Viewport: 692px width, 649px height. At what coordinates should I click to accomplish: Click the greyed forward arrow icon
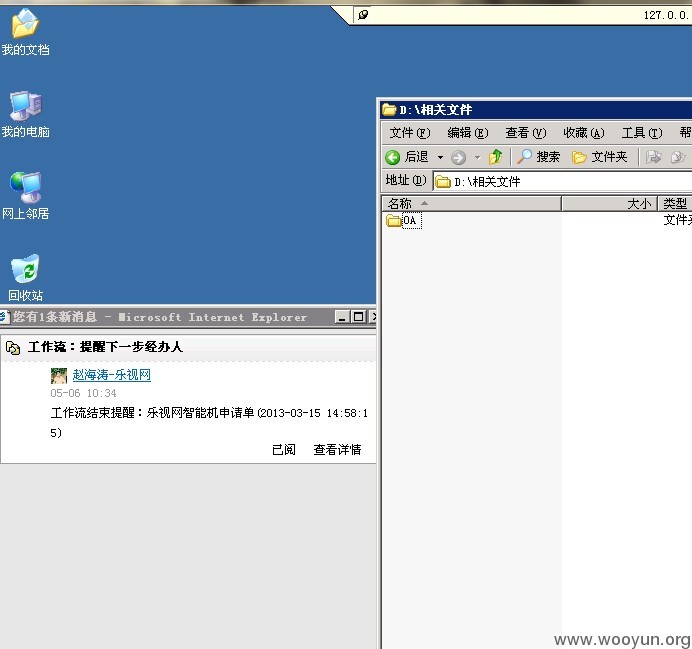click(459, 158)
